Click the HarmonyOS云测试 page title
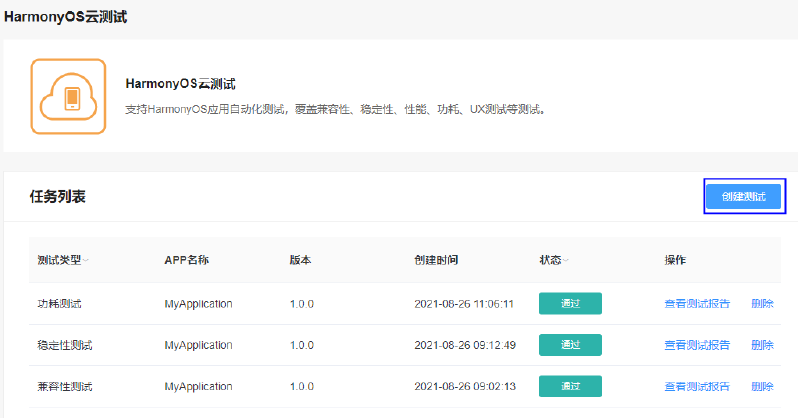This screenshot has width=798, height=418. 65,17
